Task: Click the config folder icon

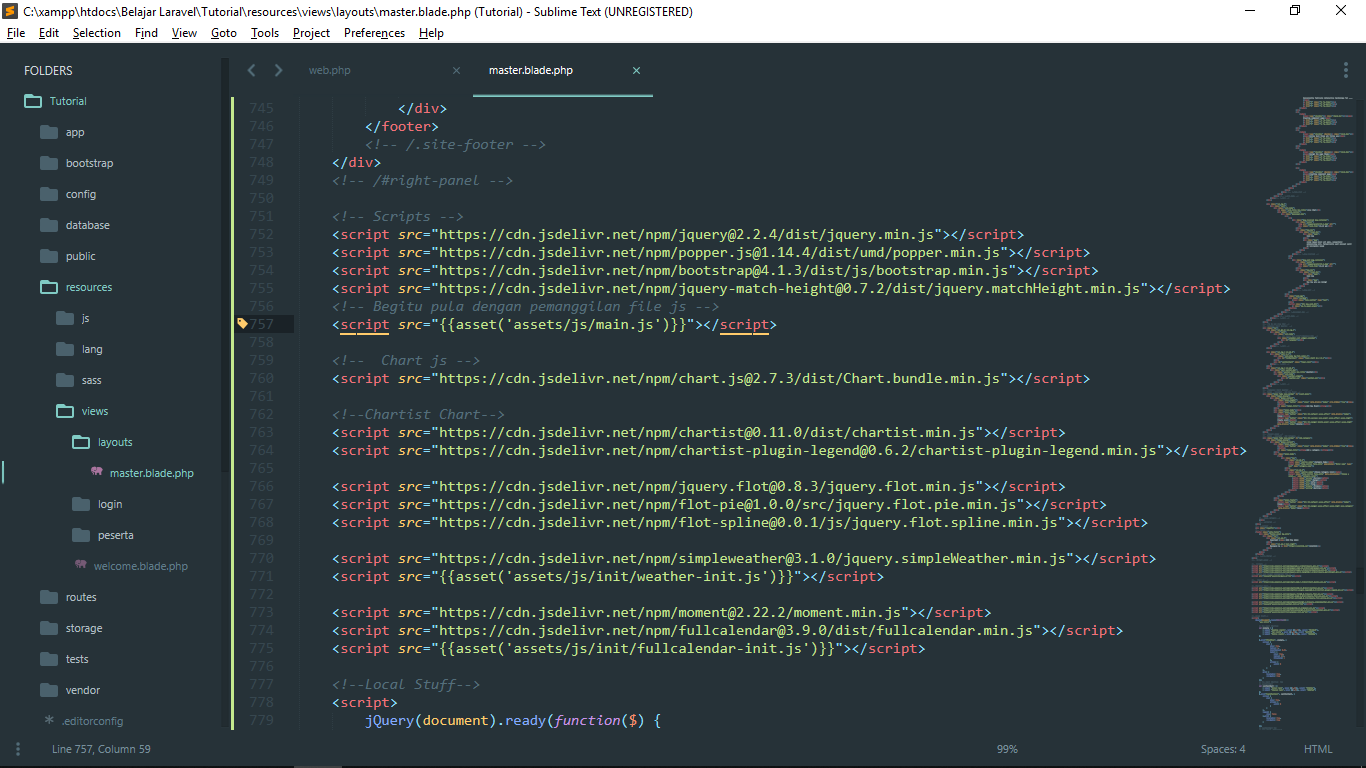Action: (x=49, y=194)
